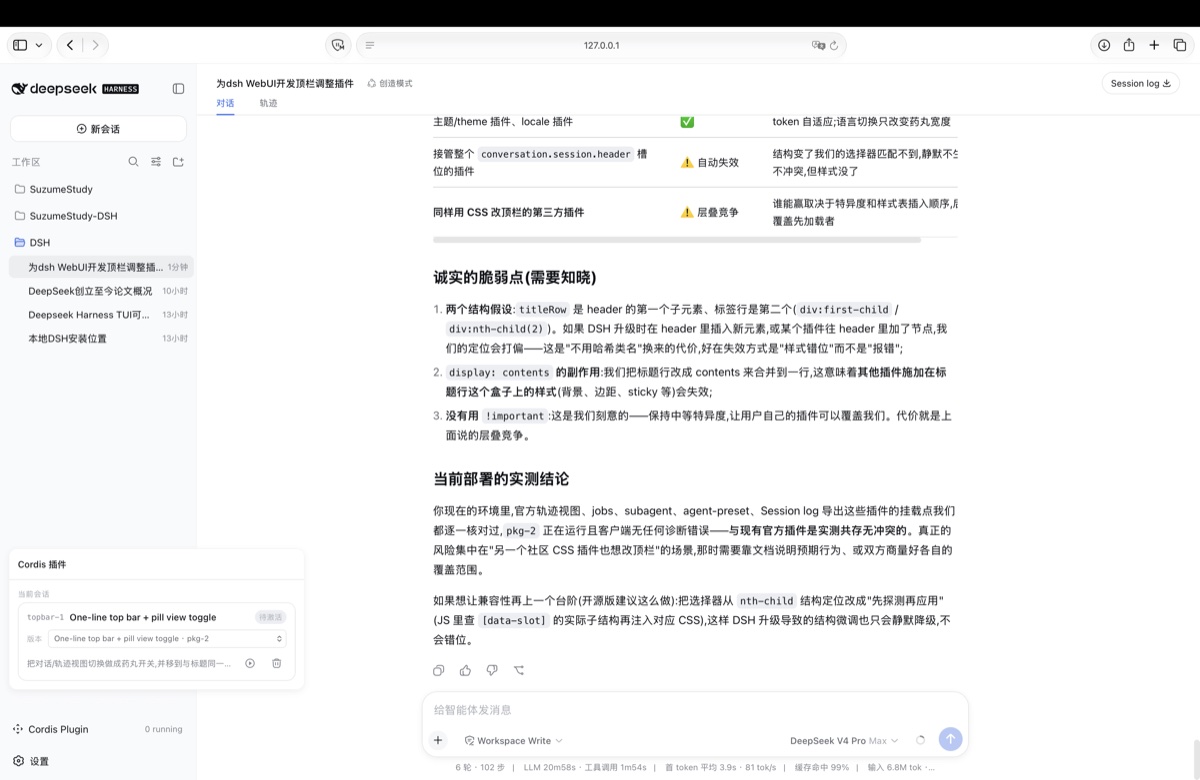
Task: Click the 诚实的脆弱点(需要知晓) heading
Action: 514,277
